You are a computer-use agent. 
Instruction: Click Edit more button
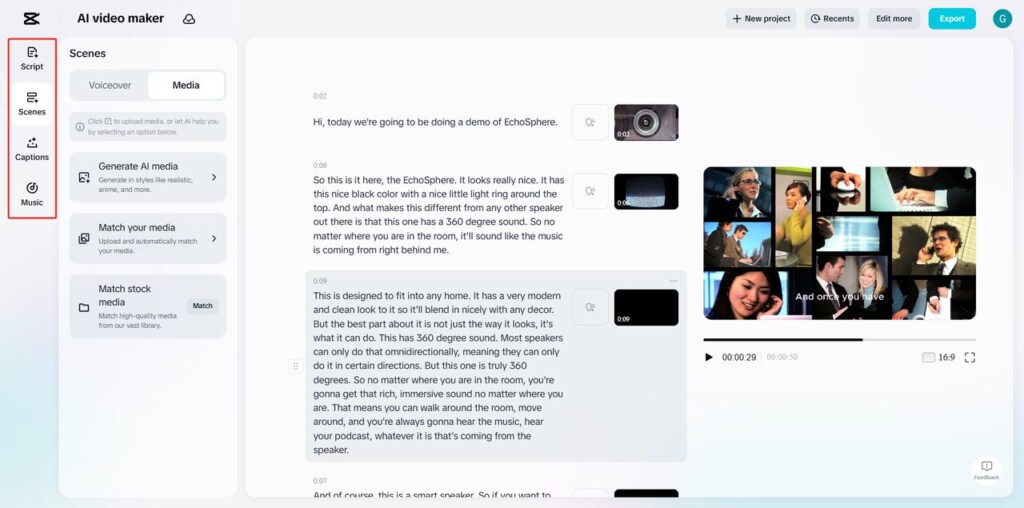tap(893, 18)
